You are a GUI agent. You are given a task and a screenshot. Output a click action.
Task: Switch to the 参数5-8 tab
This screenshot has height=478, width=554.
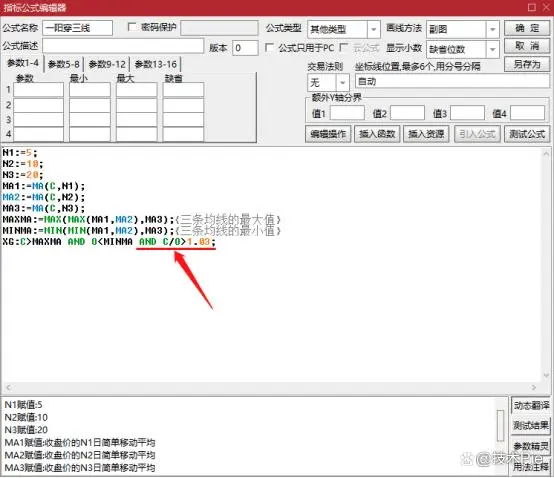tap(64, 64)
